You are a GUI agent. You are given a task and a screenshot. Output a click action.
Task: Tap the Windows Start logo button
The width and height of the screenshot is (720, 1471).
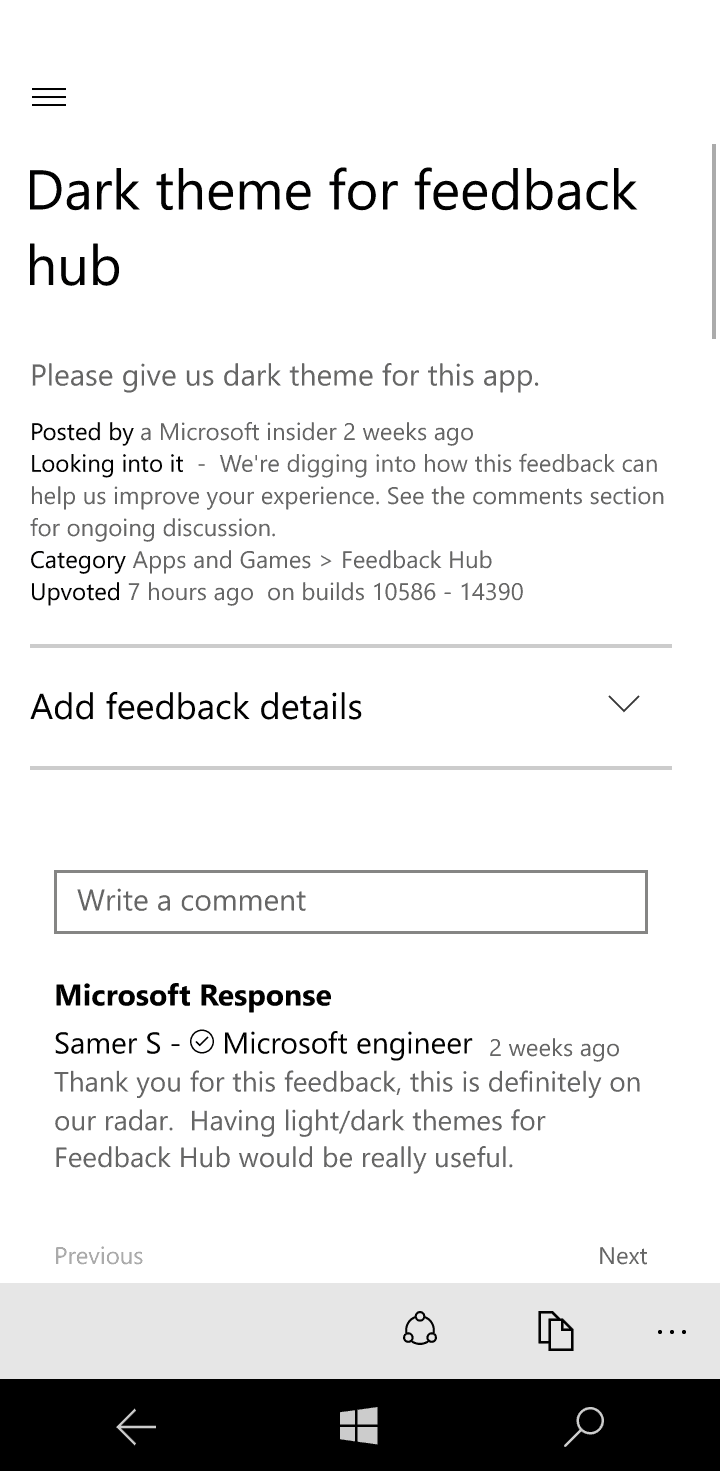pyautogui.click(x=359, y=1426)
